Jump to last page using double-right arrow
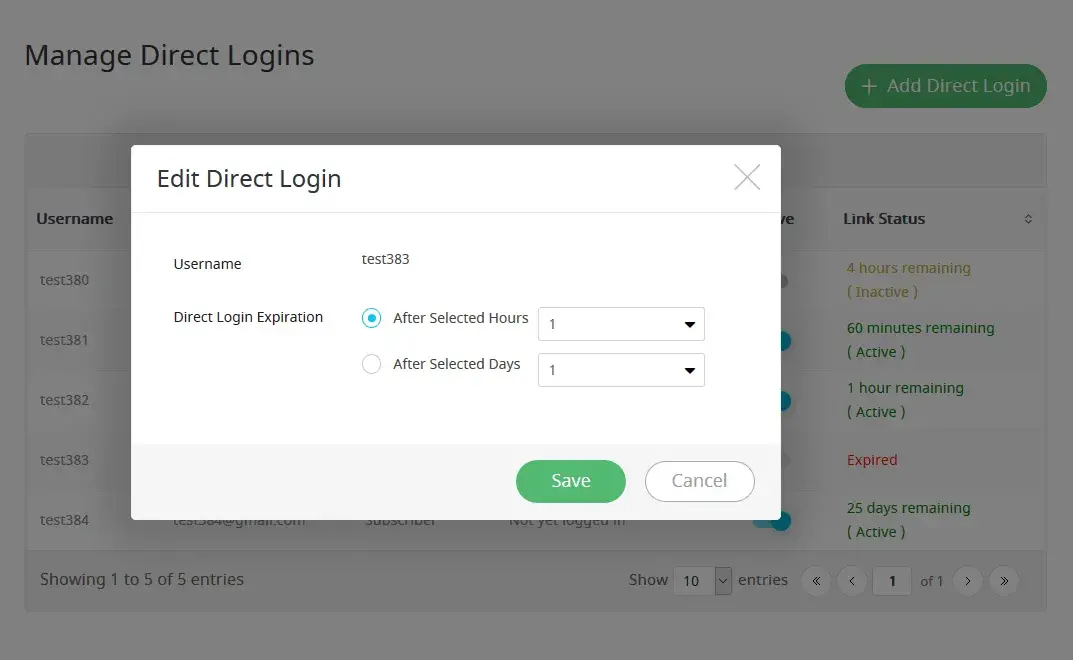1073x660 pixels. click(x=1004, y=581)
